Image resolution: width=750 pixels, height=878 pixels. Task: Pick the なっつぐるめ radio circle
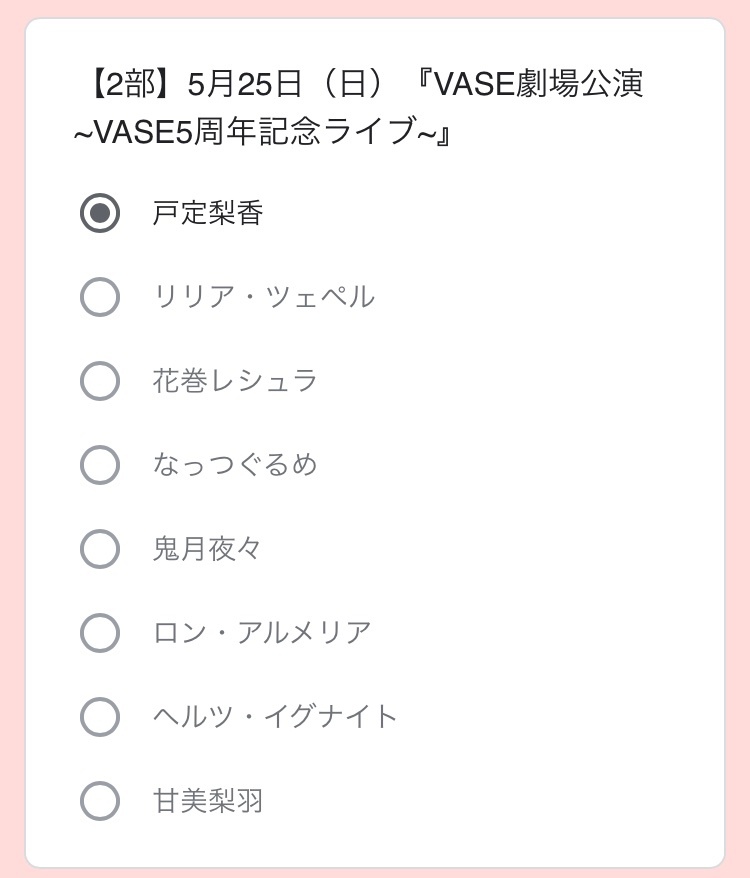(100, 465)
